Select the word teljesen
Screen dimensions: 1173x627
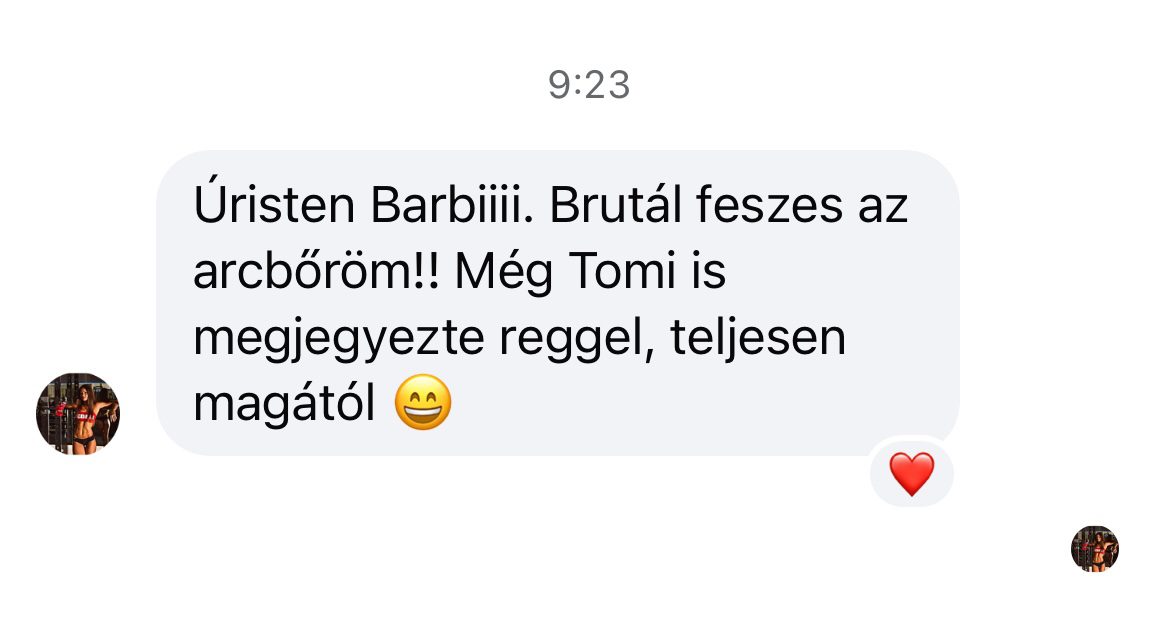(x=758, y=340)
